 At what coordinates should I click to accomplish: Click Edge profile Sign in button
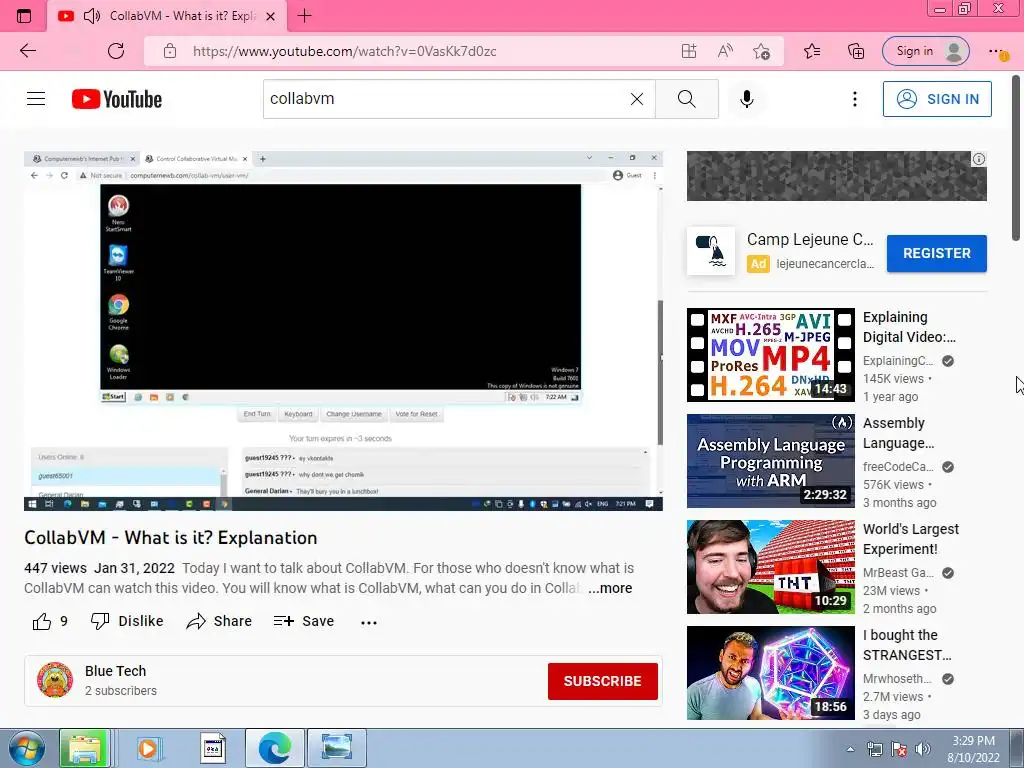tap(925, 51)
